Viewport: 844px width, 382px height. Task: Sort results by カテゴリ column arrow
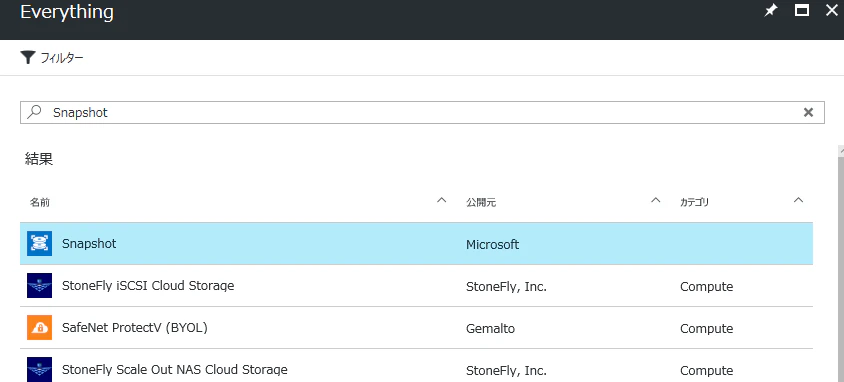798,200
